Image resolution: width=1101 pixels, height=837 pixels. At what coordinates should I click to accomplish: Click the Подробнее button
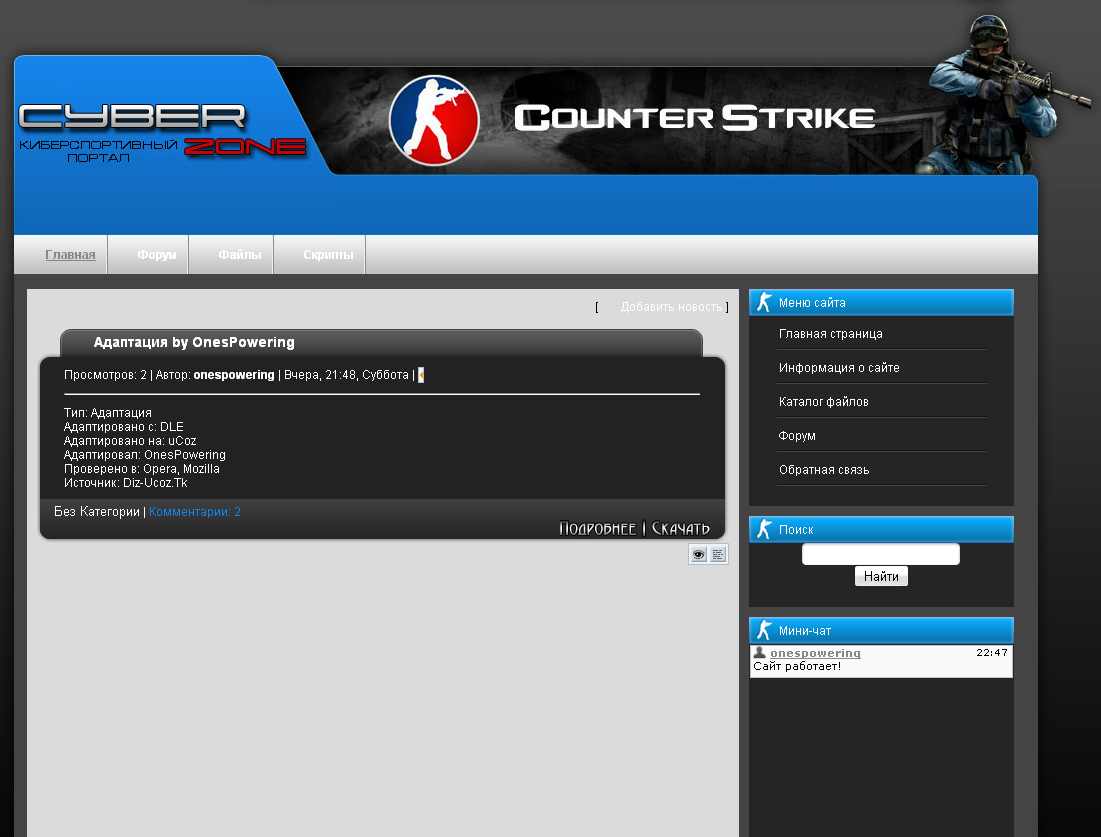tap(598, 528)
